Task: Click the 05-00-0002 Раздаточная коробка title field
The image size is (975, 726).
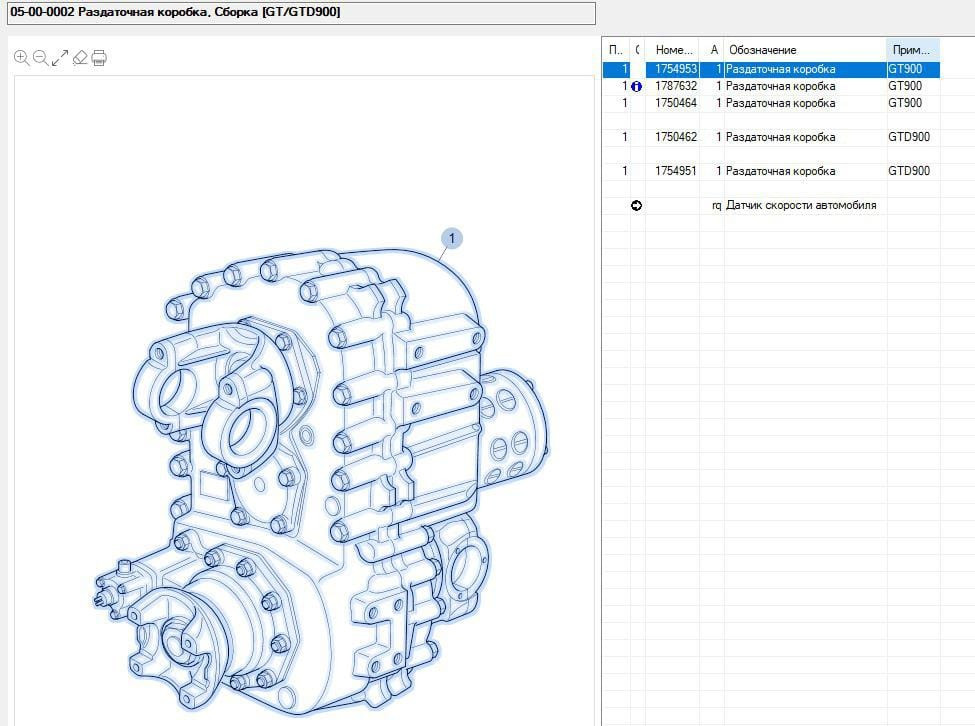Action: click(298, 12)
